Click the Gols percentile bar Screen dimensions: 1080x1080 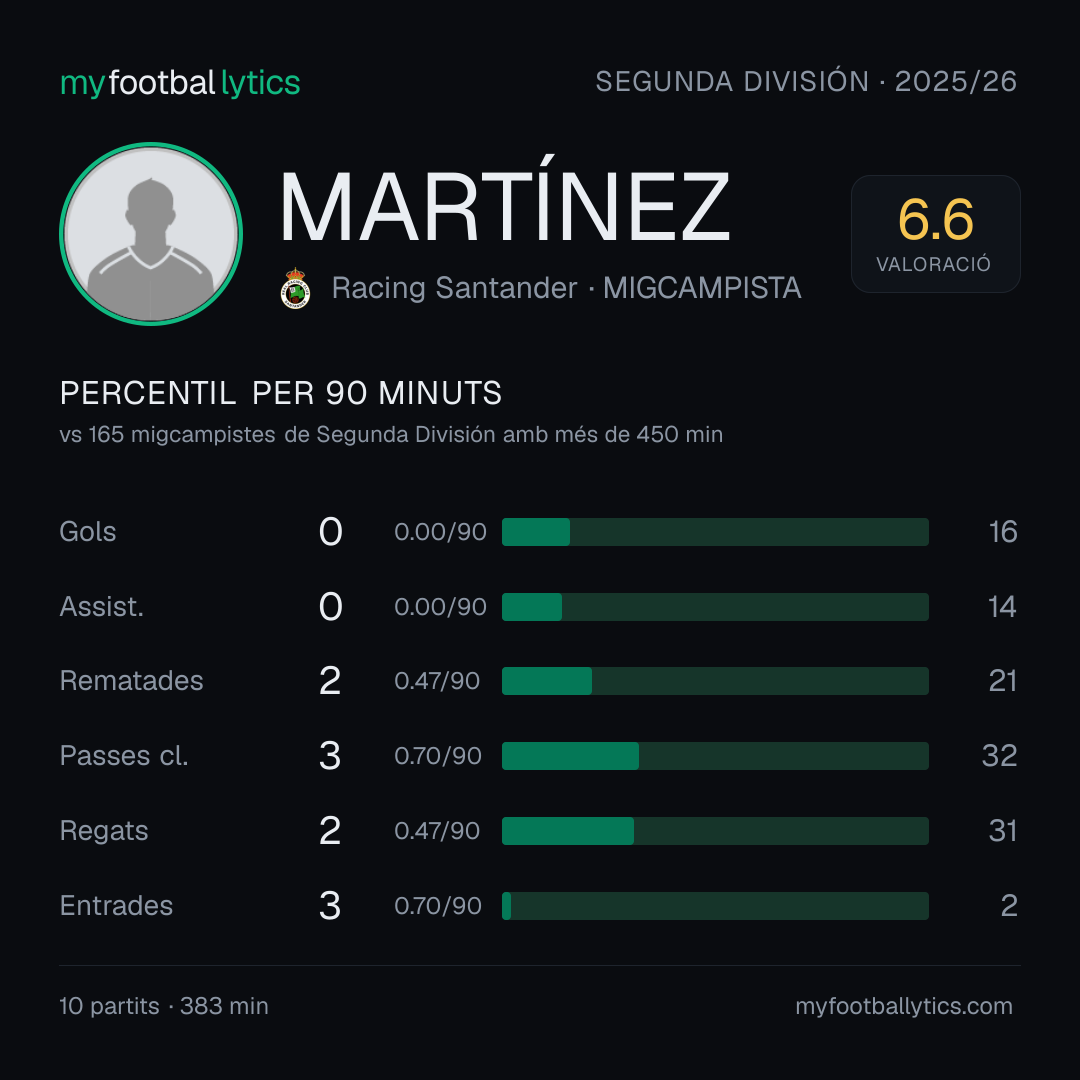point(715,532)
